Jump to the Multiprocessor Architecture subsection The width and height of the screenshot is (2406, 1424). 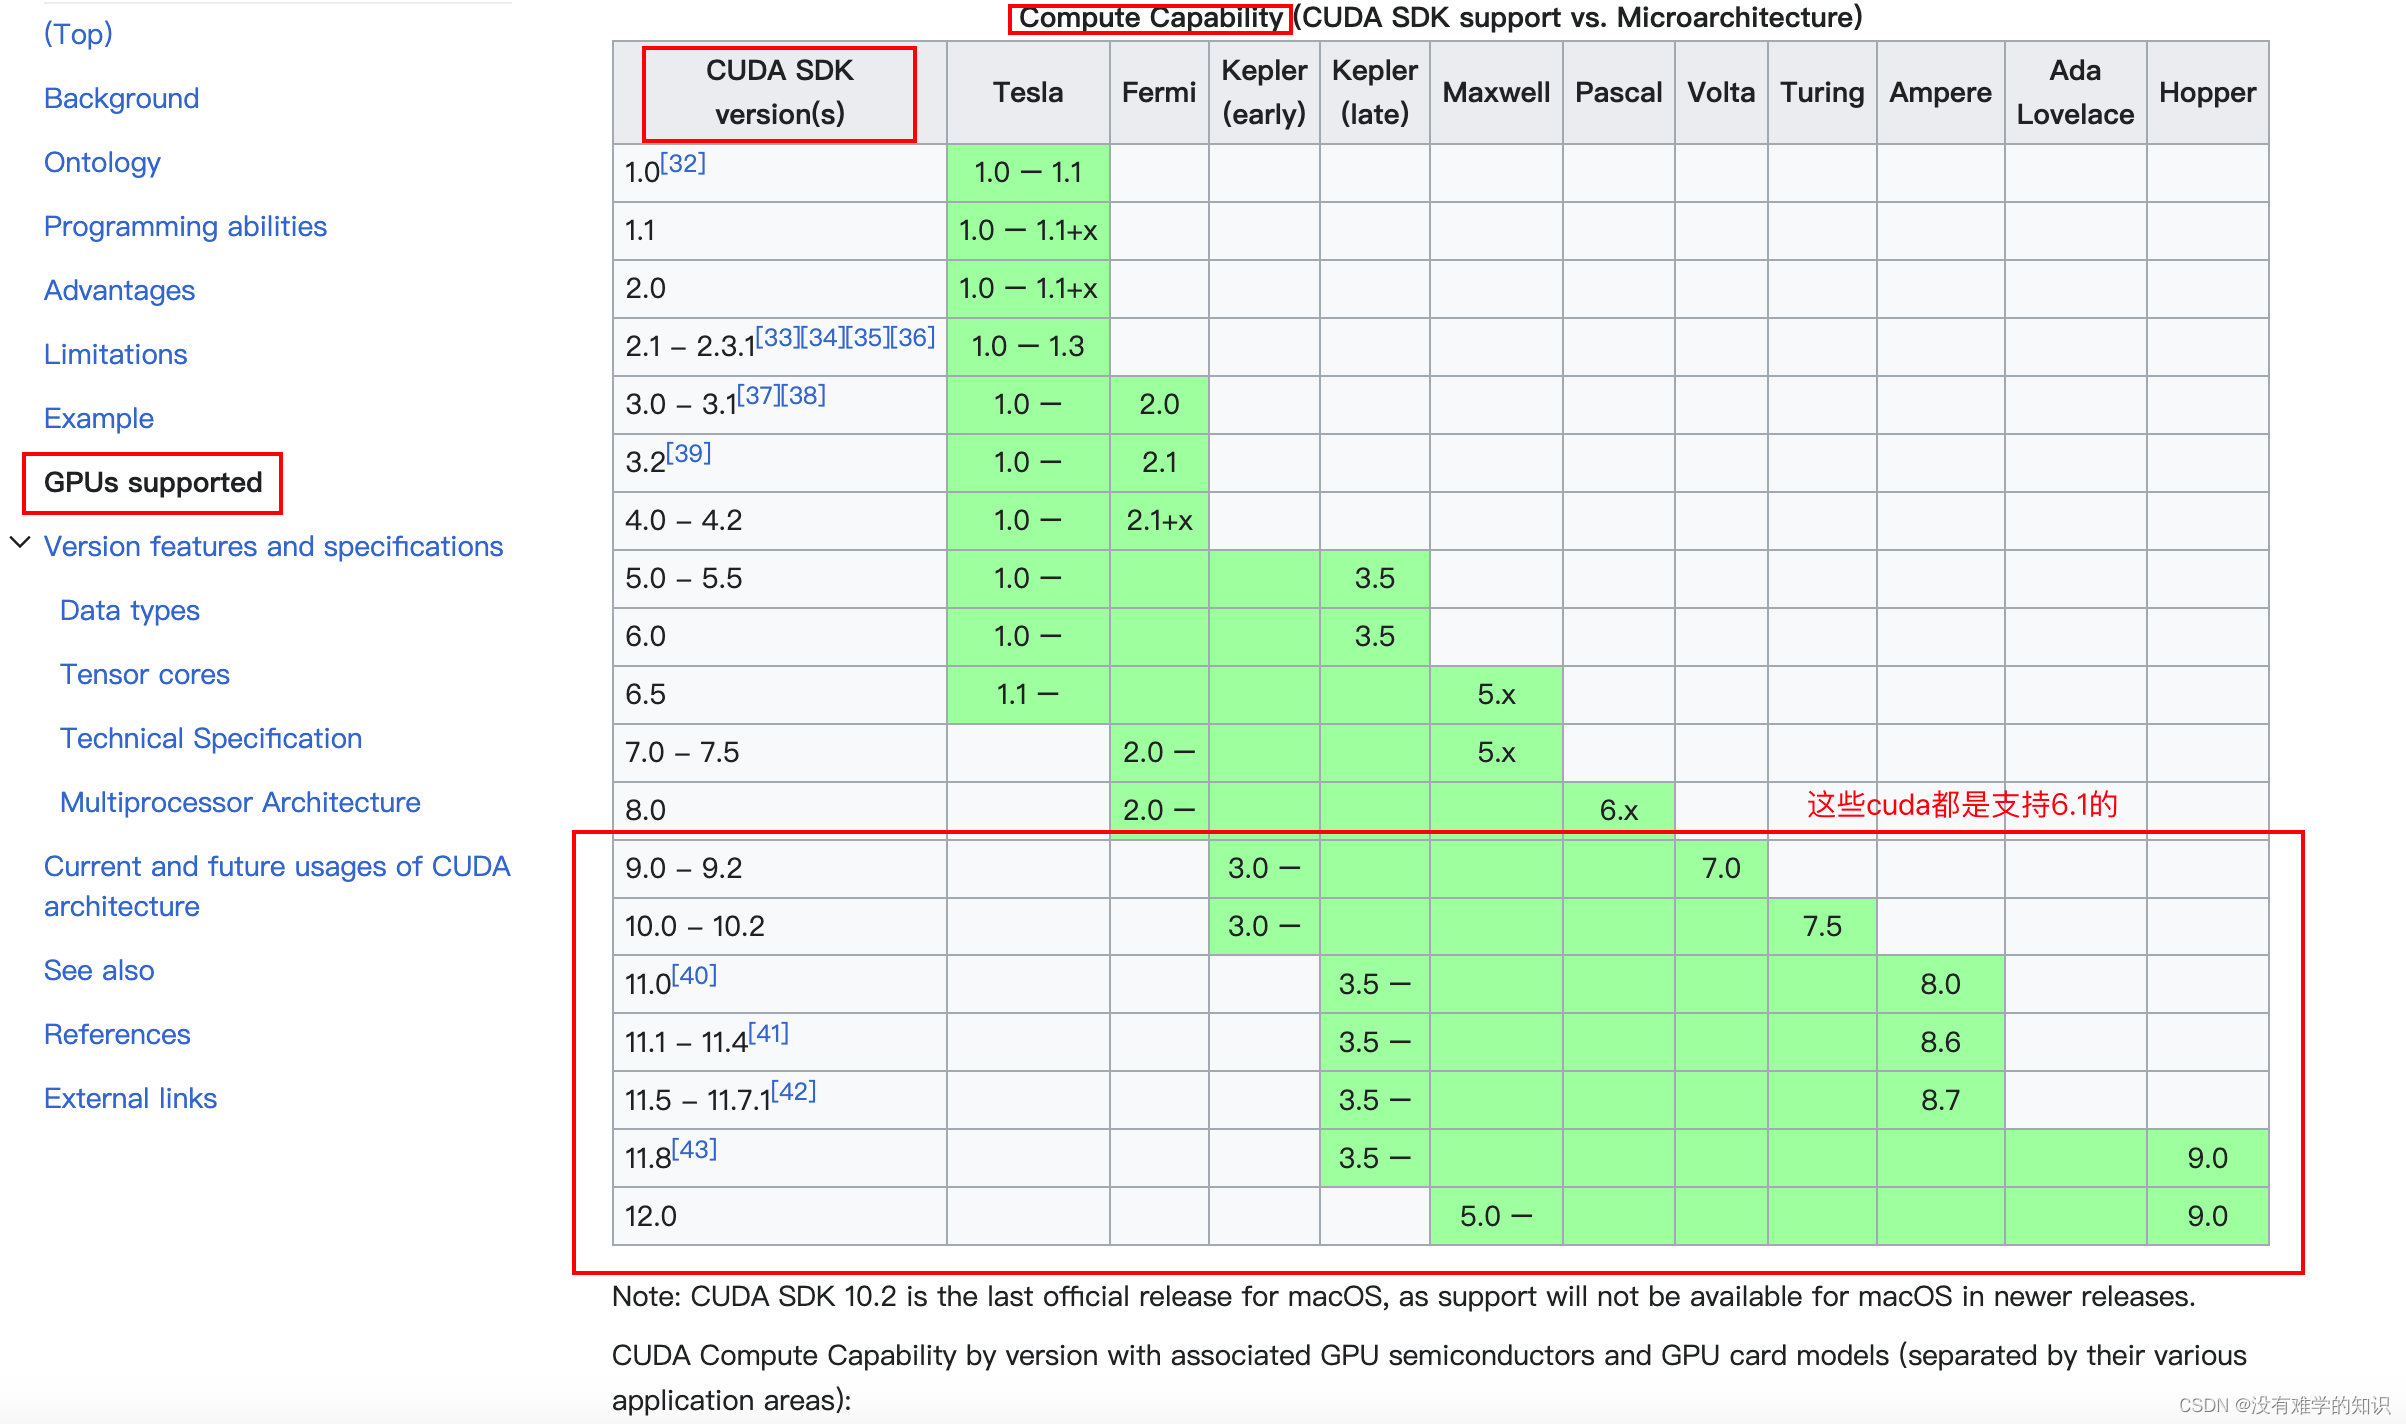240,802
